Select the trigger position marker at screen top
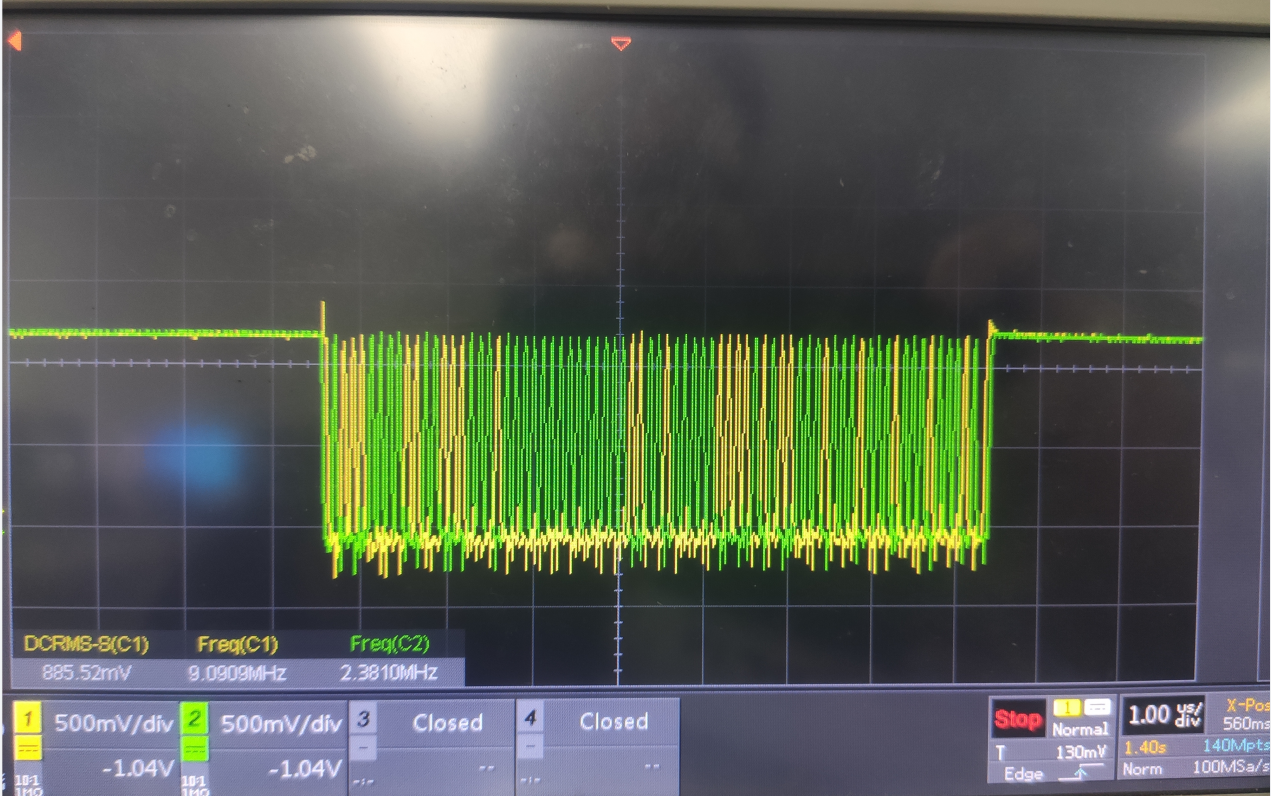The width and height of the screenshot is (1271, 796). coord(620,44)
